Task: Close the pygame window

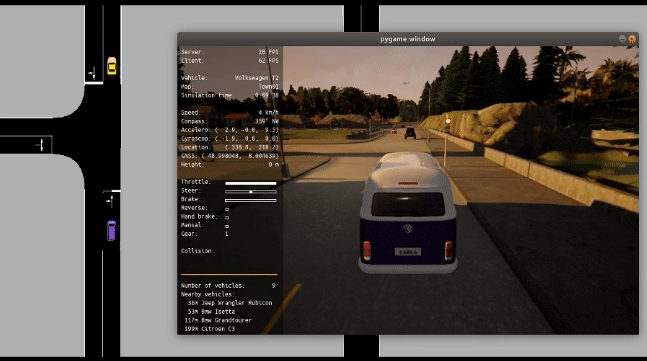Action: pos(632,39)
